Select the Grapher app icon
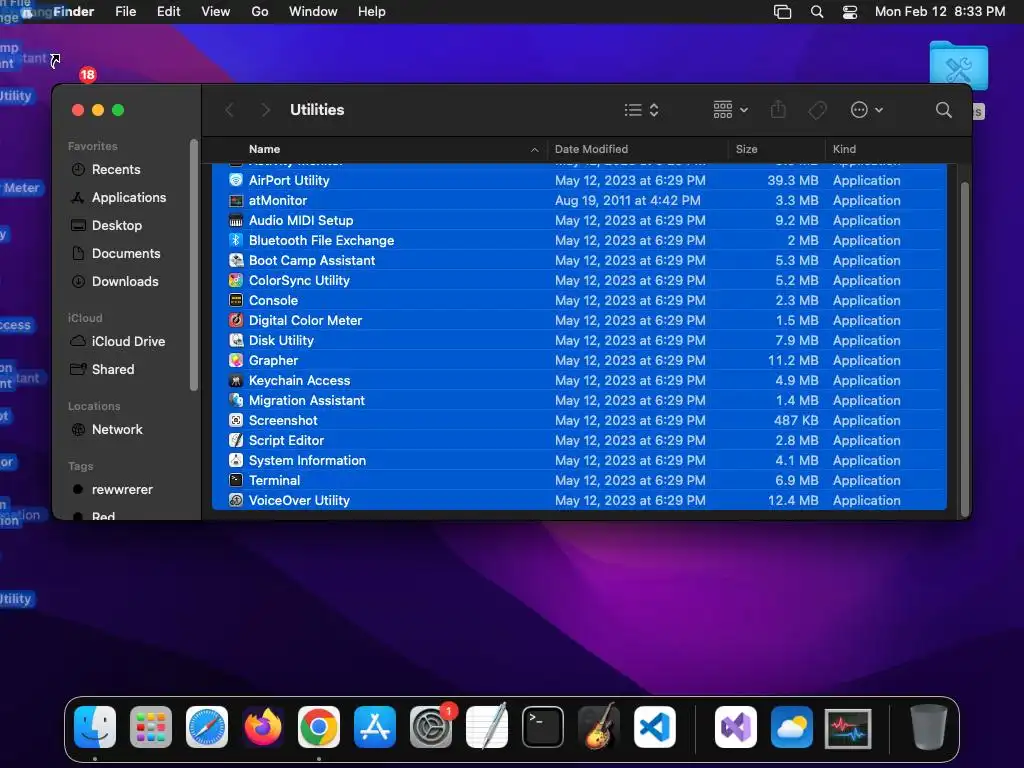Viewport: 1024px width, 768px height. click(x=236, y=360)
